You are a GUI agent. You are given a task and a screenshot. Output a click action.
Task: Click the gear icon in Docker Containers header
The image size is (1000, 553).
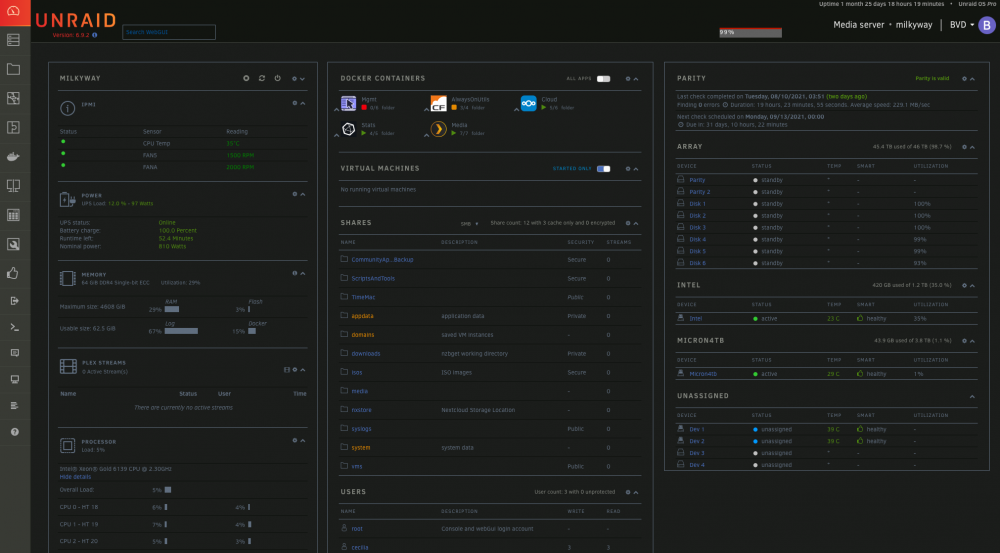click(x=628, y=79)
